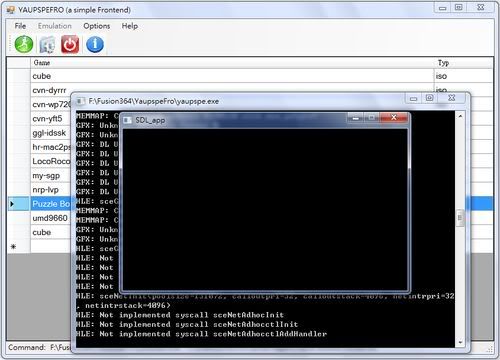This screenshot has height=360, width=500.
Task: Click row selector arrow of Puzzle Bo row
Action: (18, 204)
